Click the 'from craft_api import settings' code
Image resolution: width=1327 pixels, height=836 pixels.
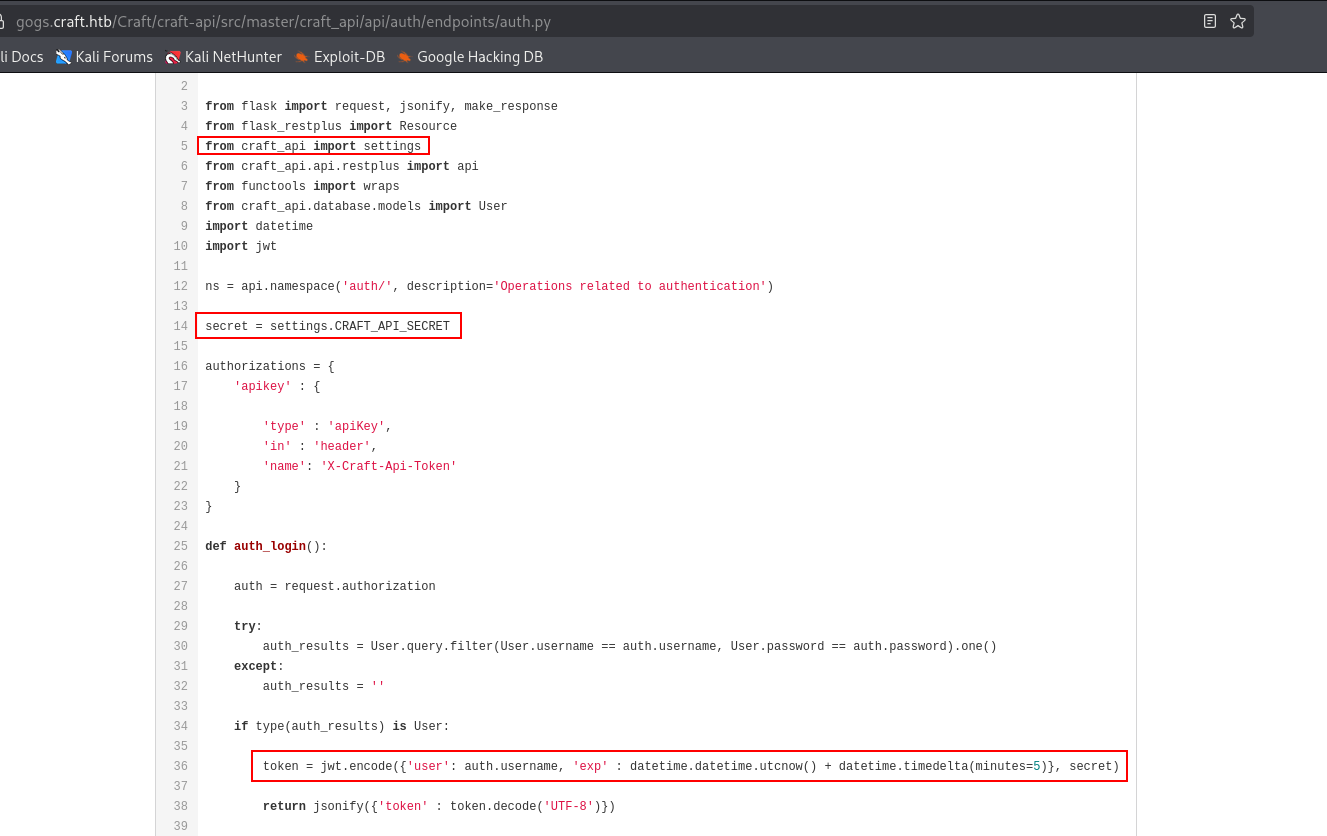(x=313, y=146)
